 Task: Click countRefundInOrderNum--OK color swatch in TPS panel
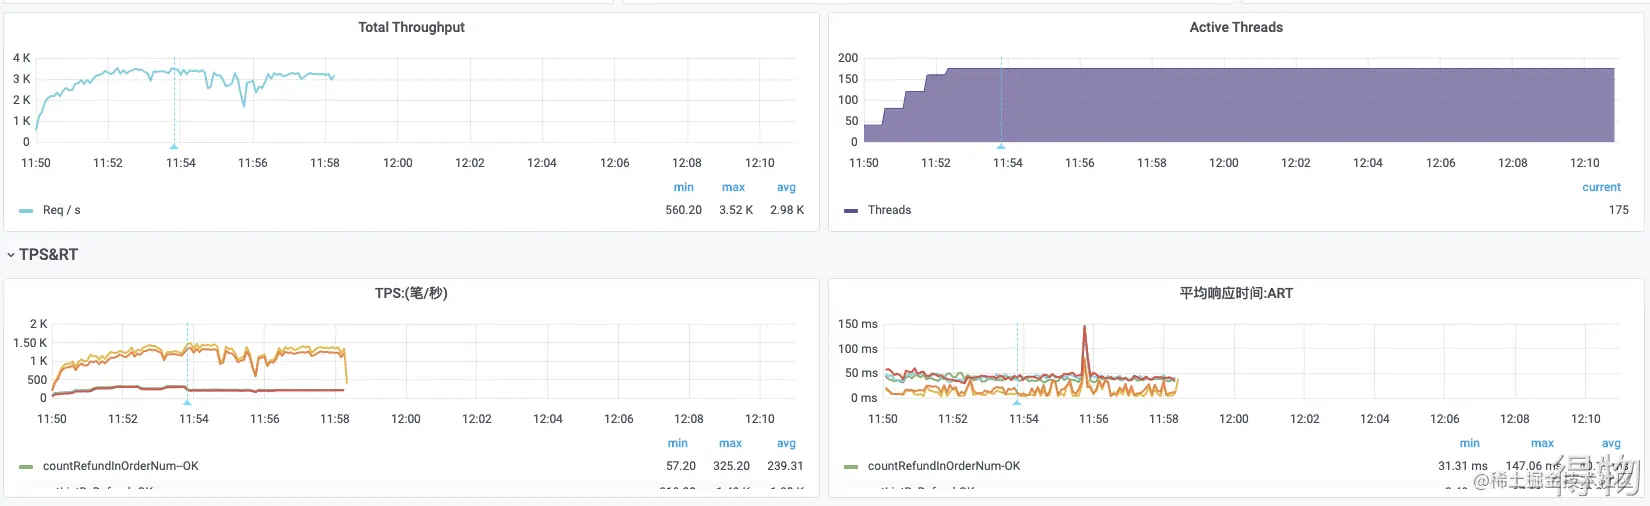tap(26, 467)
